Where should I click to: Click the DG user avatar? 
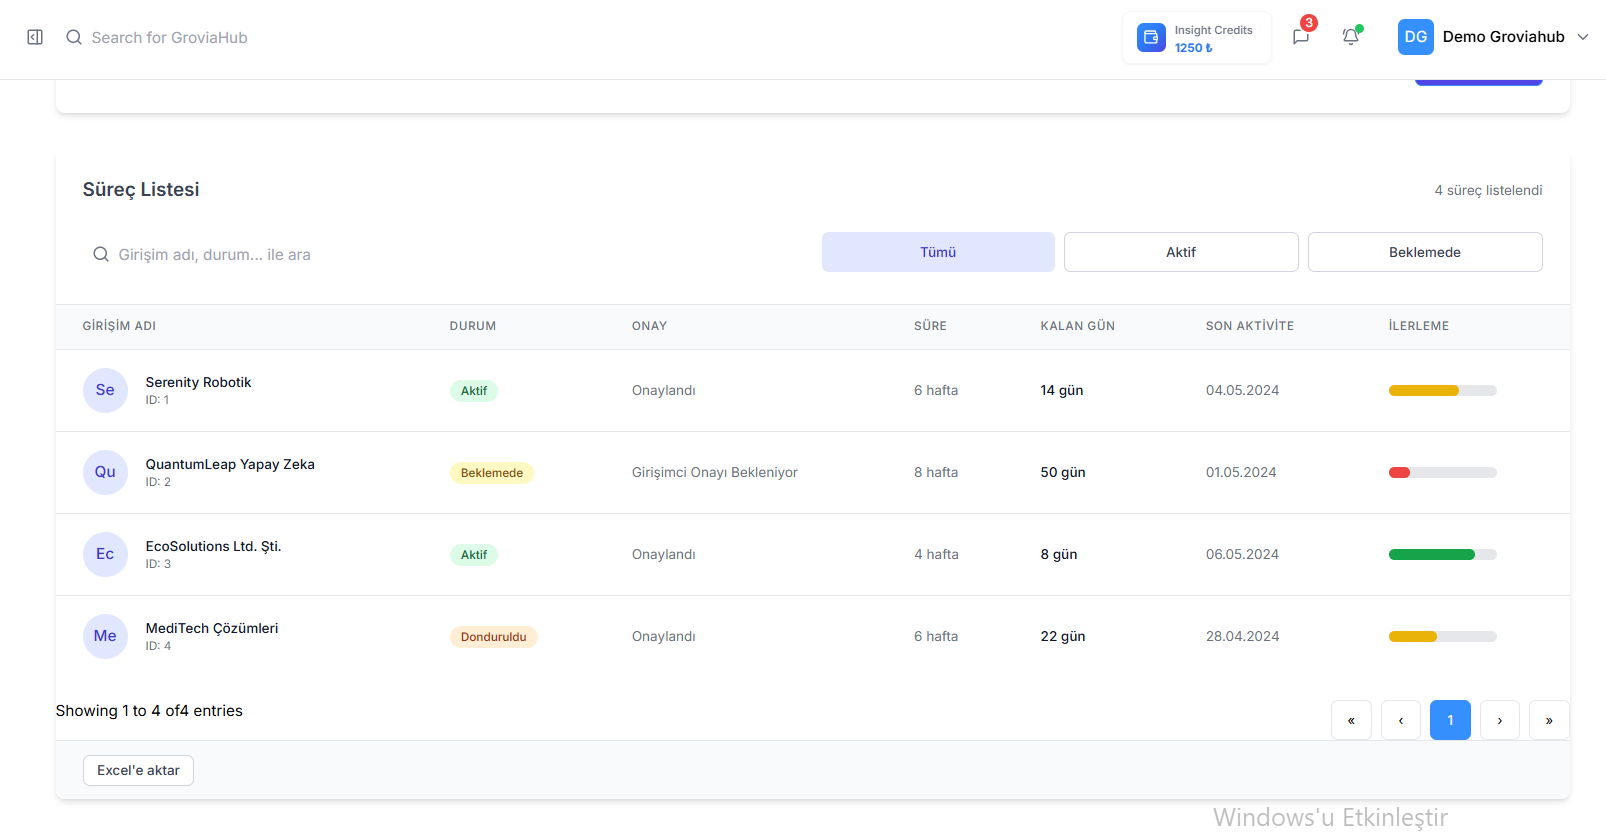[x=1415, y=37]
